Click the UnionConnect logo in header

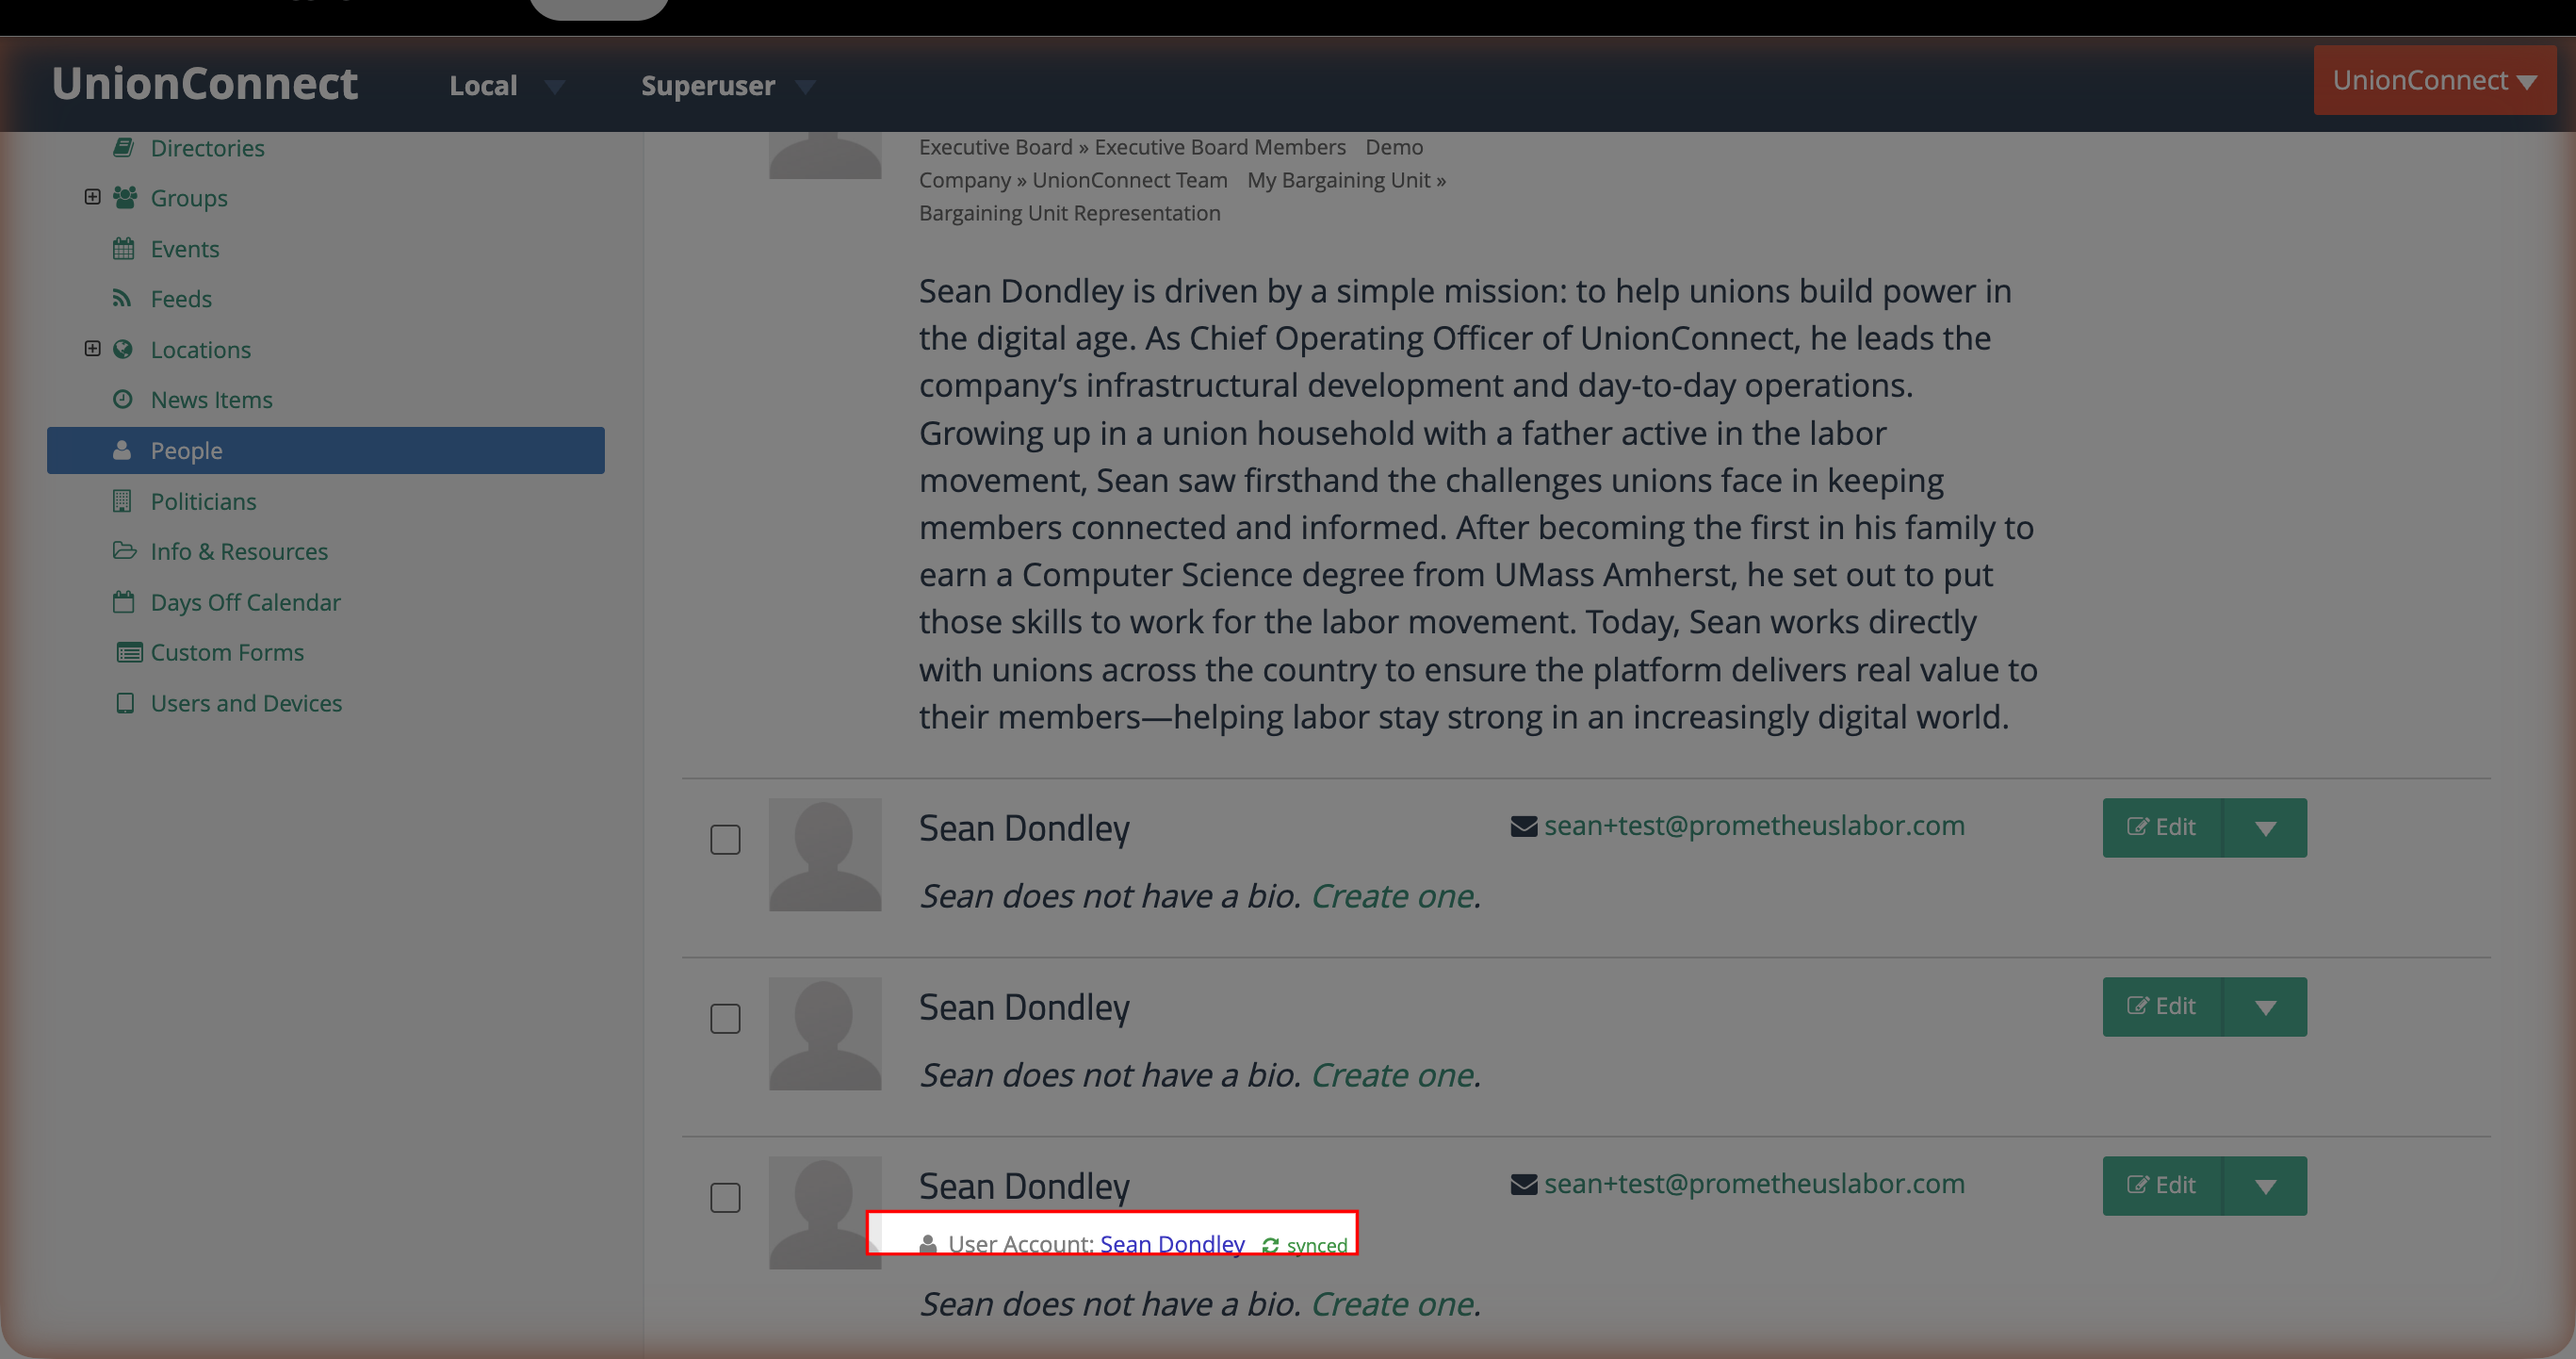(205, 84)
